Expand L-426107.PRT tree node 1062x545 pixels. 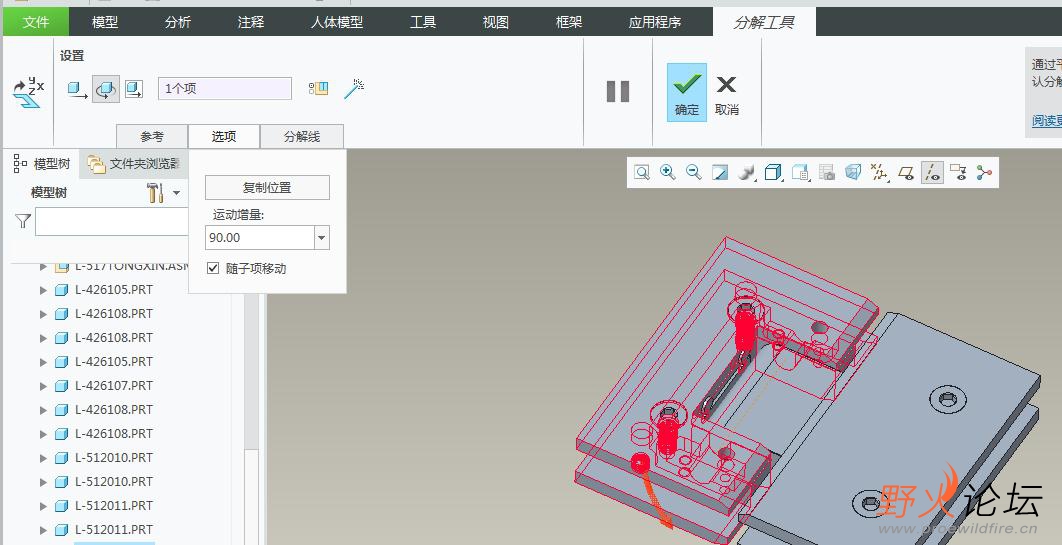coord(43,386)
